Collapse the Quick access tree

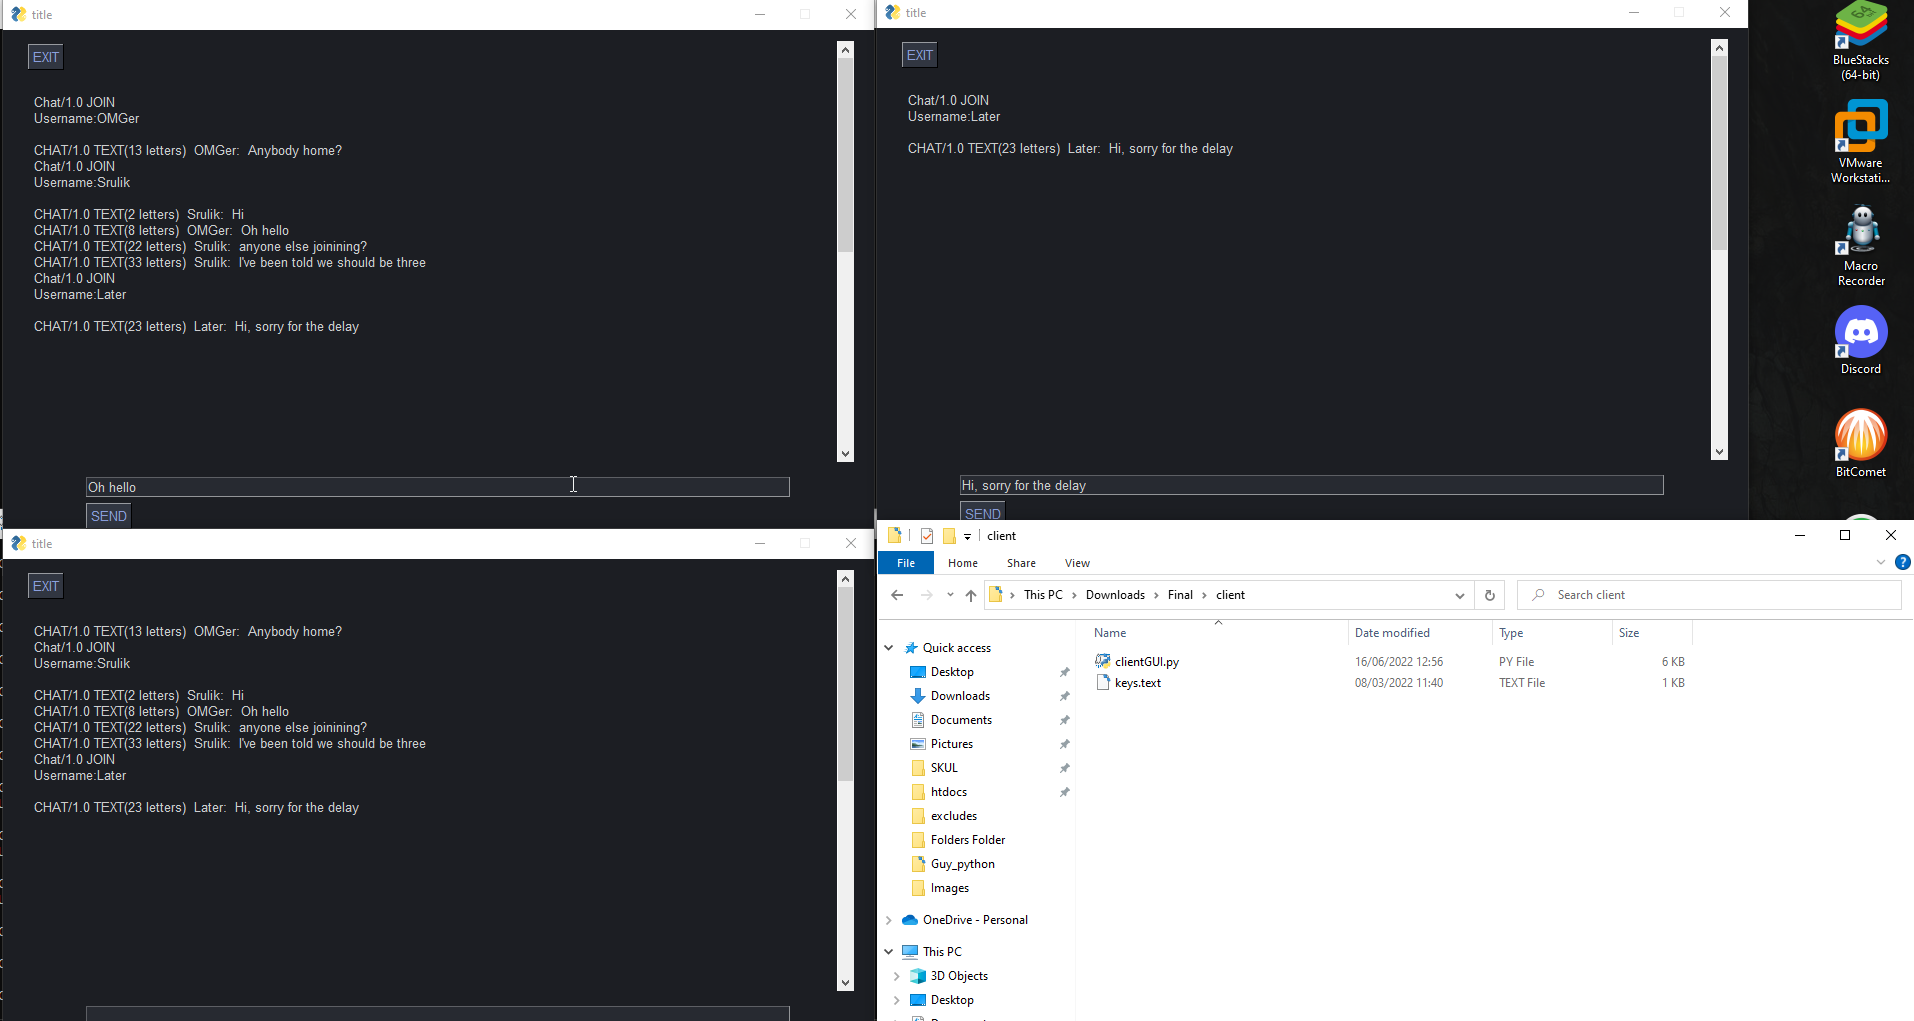(x=888, y=648)
